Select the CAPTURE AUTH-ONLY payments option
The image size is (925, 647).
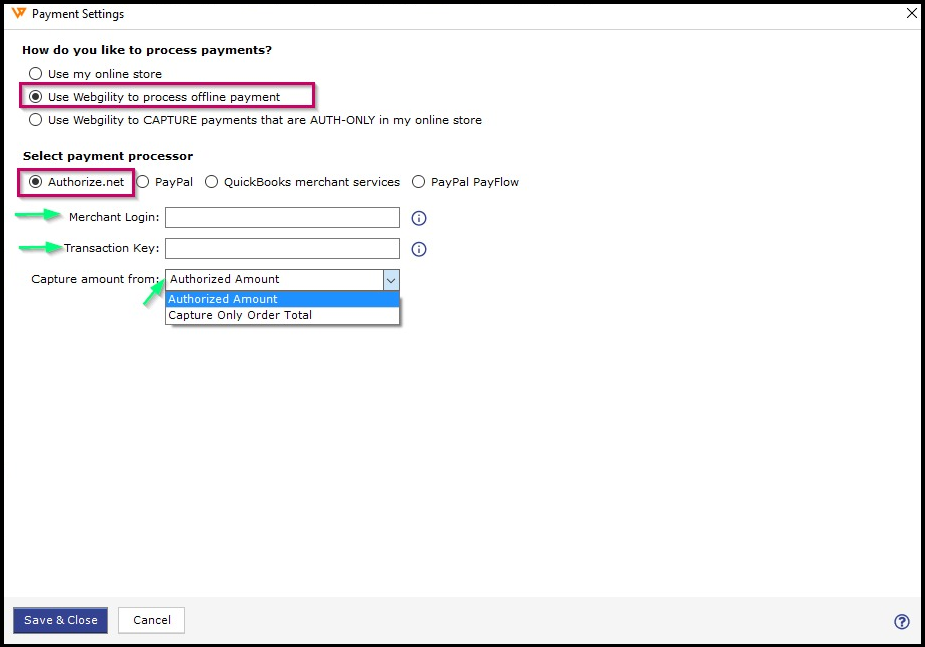(36, 120)
